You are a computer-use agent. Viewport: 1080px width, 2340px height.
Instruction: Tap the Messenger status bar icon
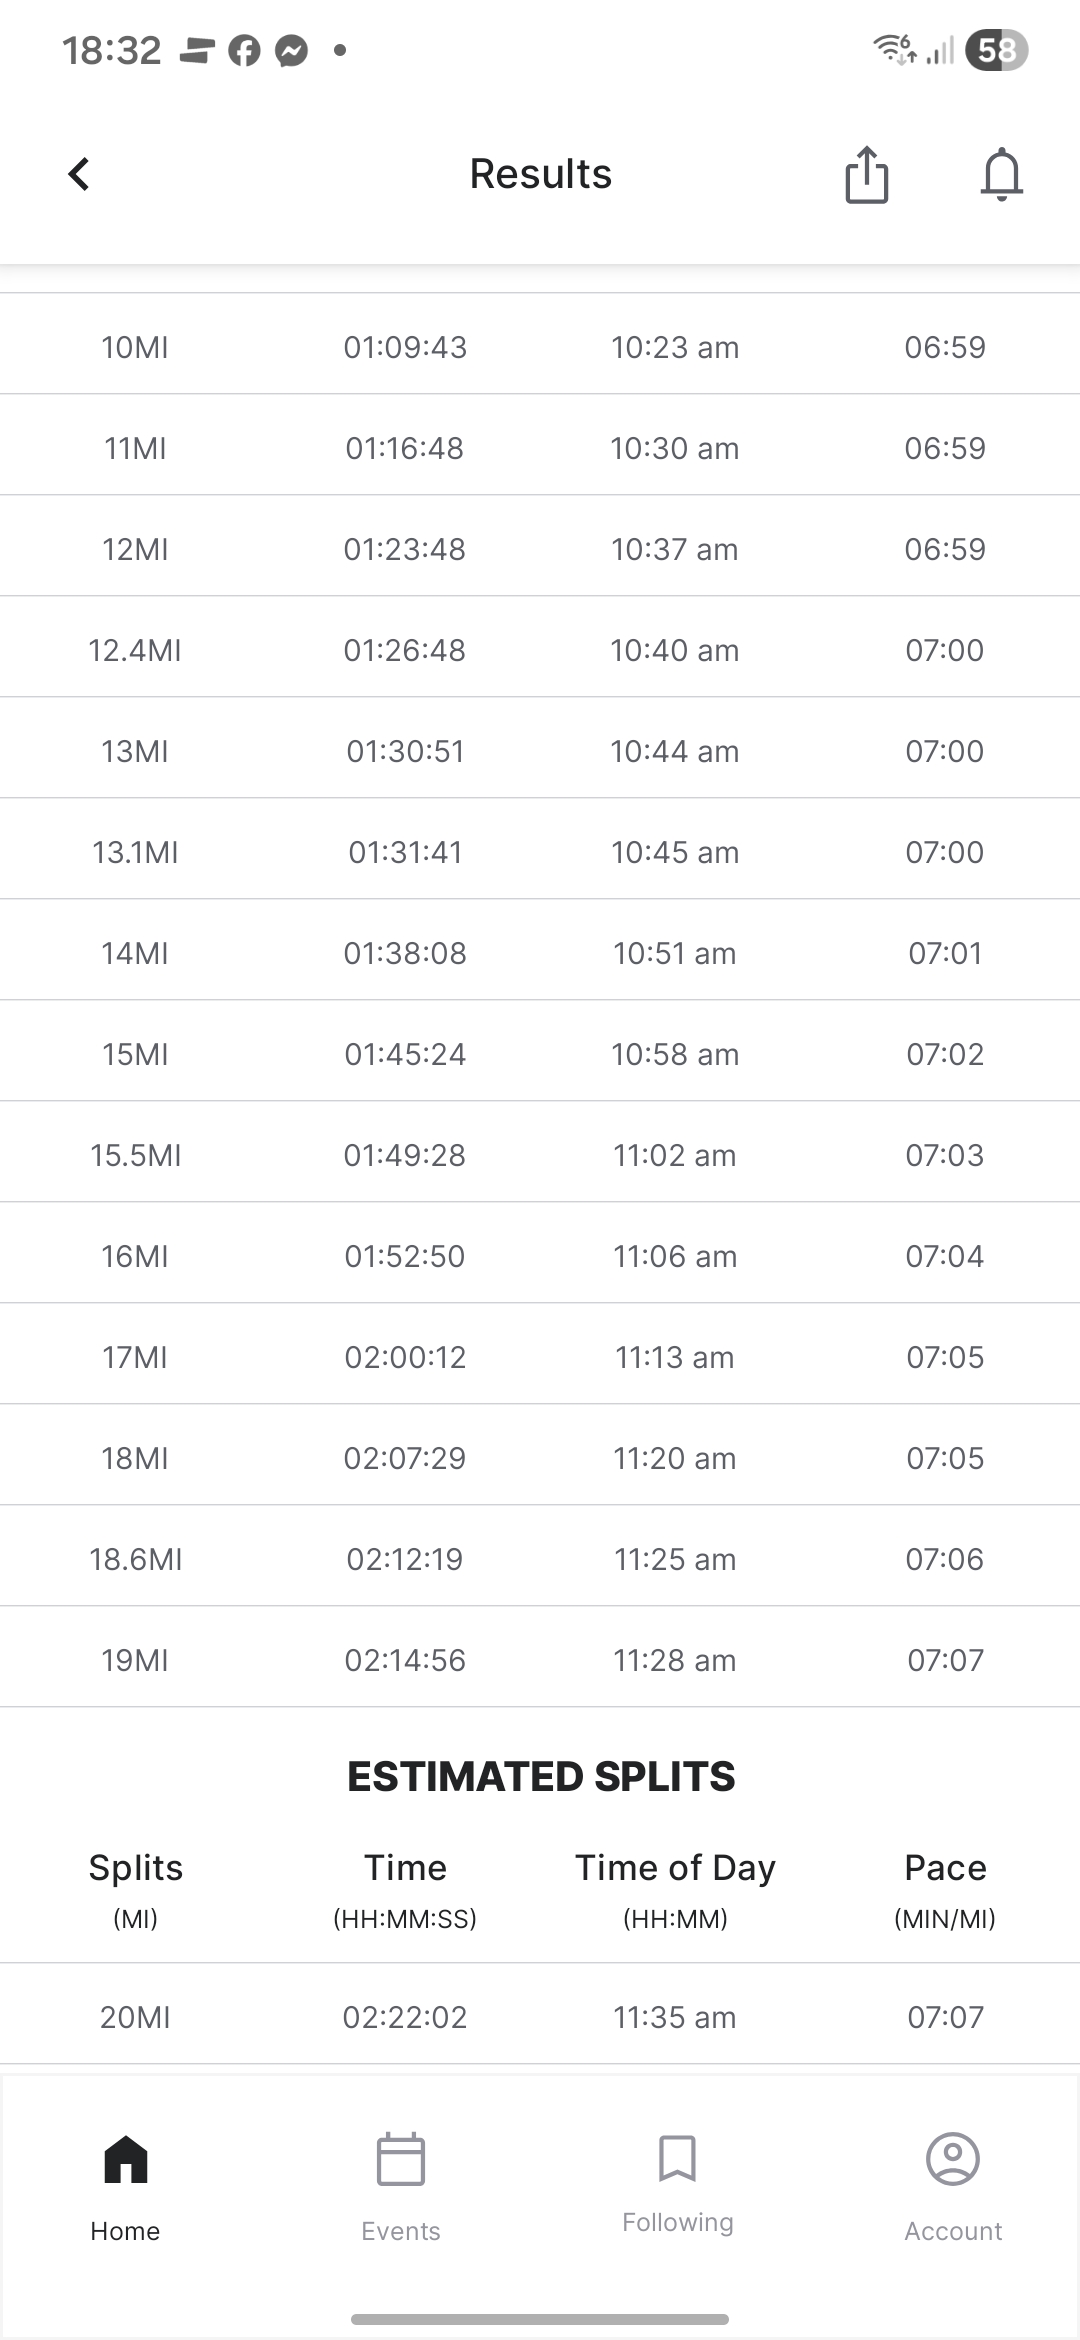coord(291,50)
